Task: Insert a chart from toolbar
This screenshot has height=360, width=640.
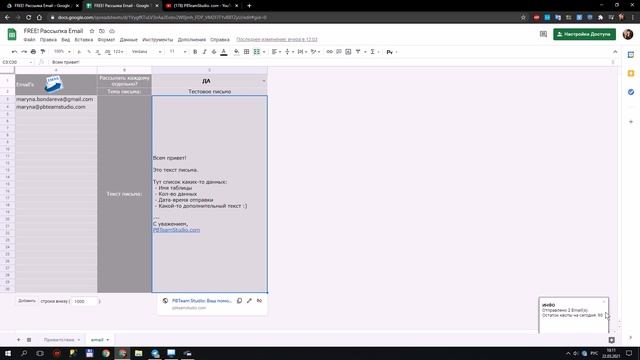Action: point(348,52)
